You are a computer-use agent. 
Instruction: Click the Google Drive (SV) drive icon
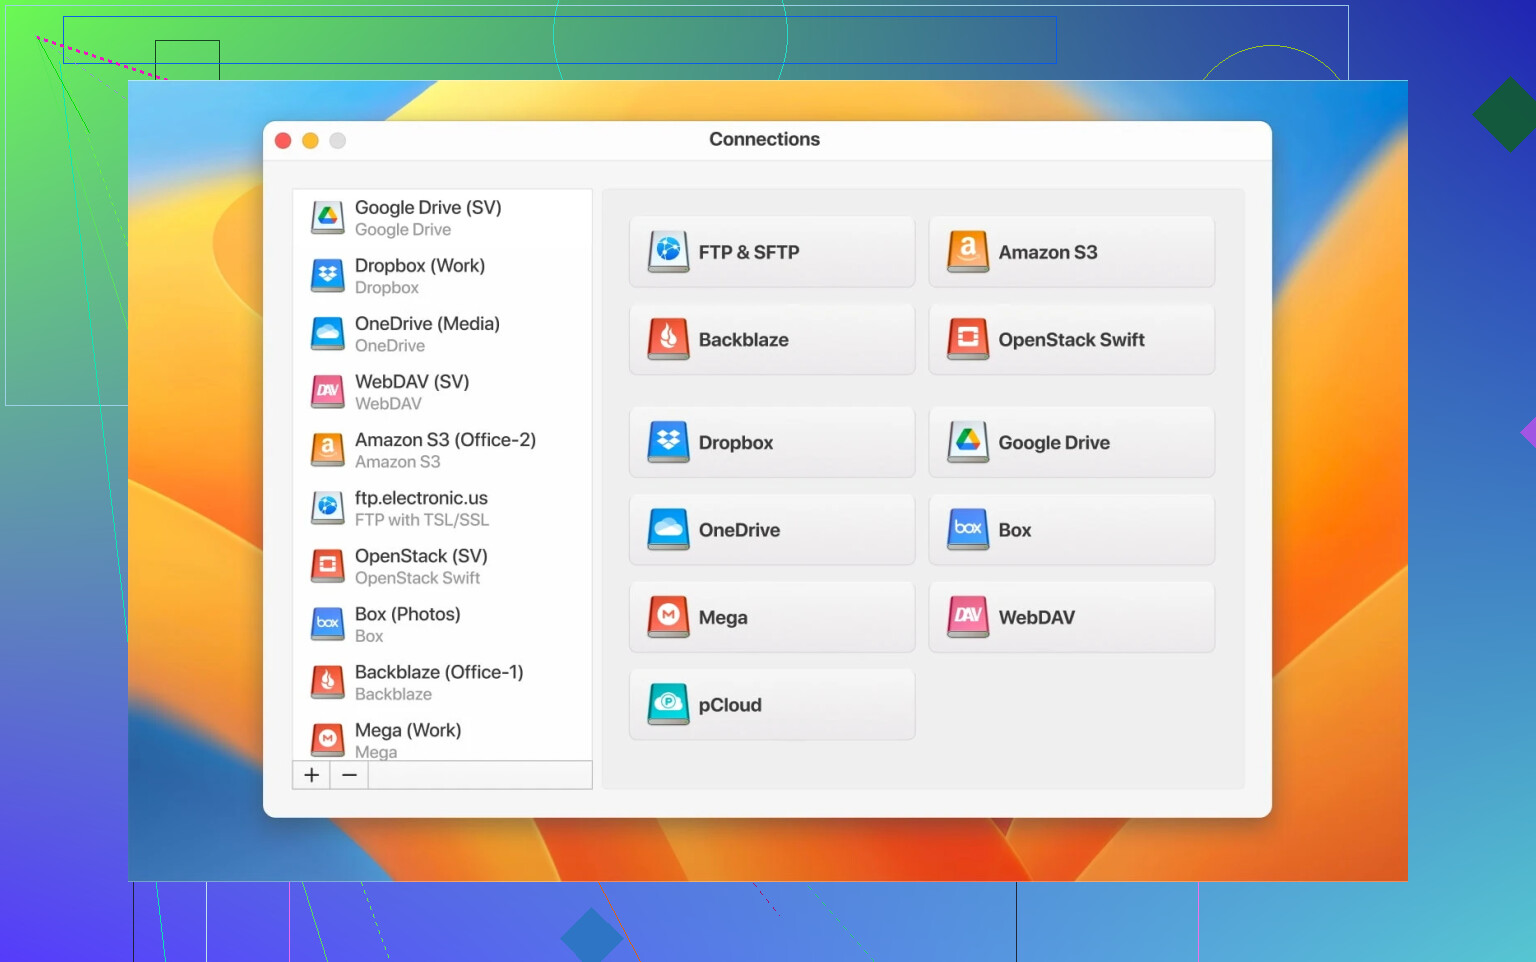click(327, 217)
